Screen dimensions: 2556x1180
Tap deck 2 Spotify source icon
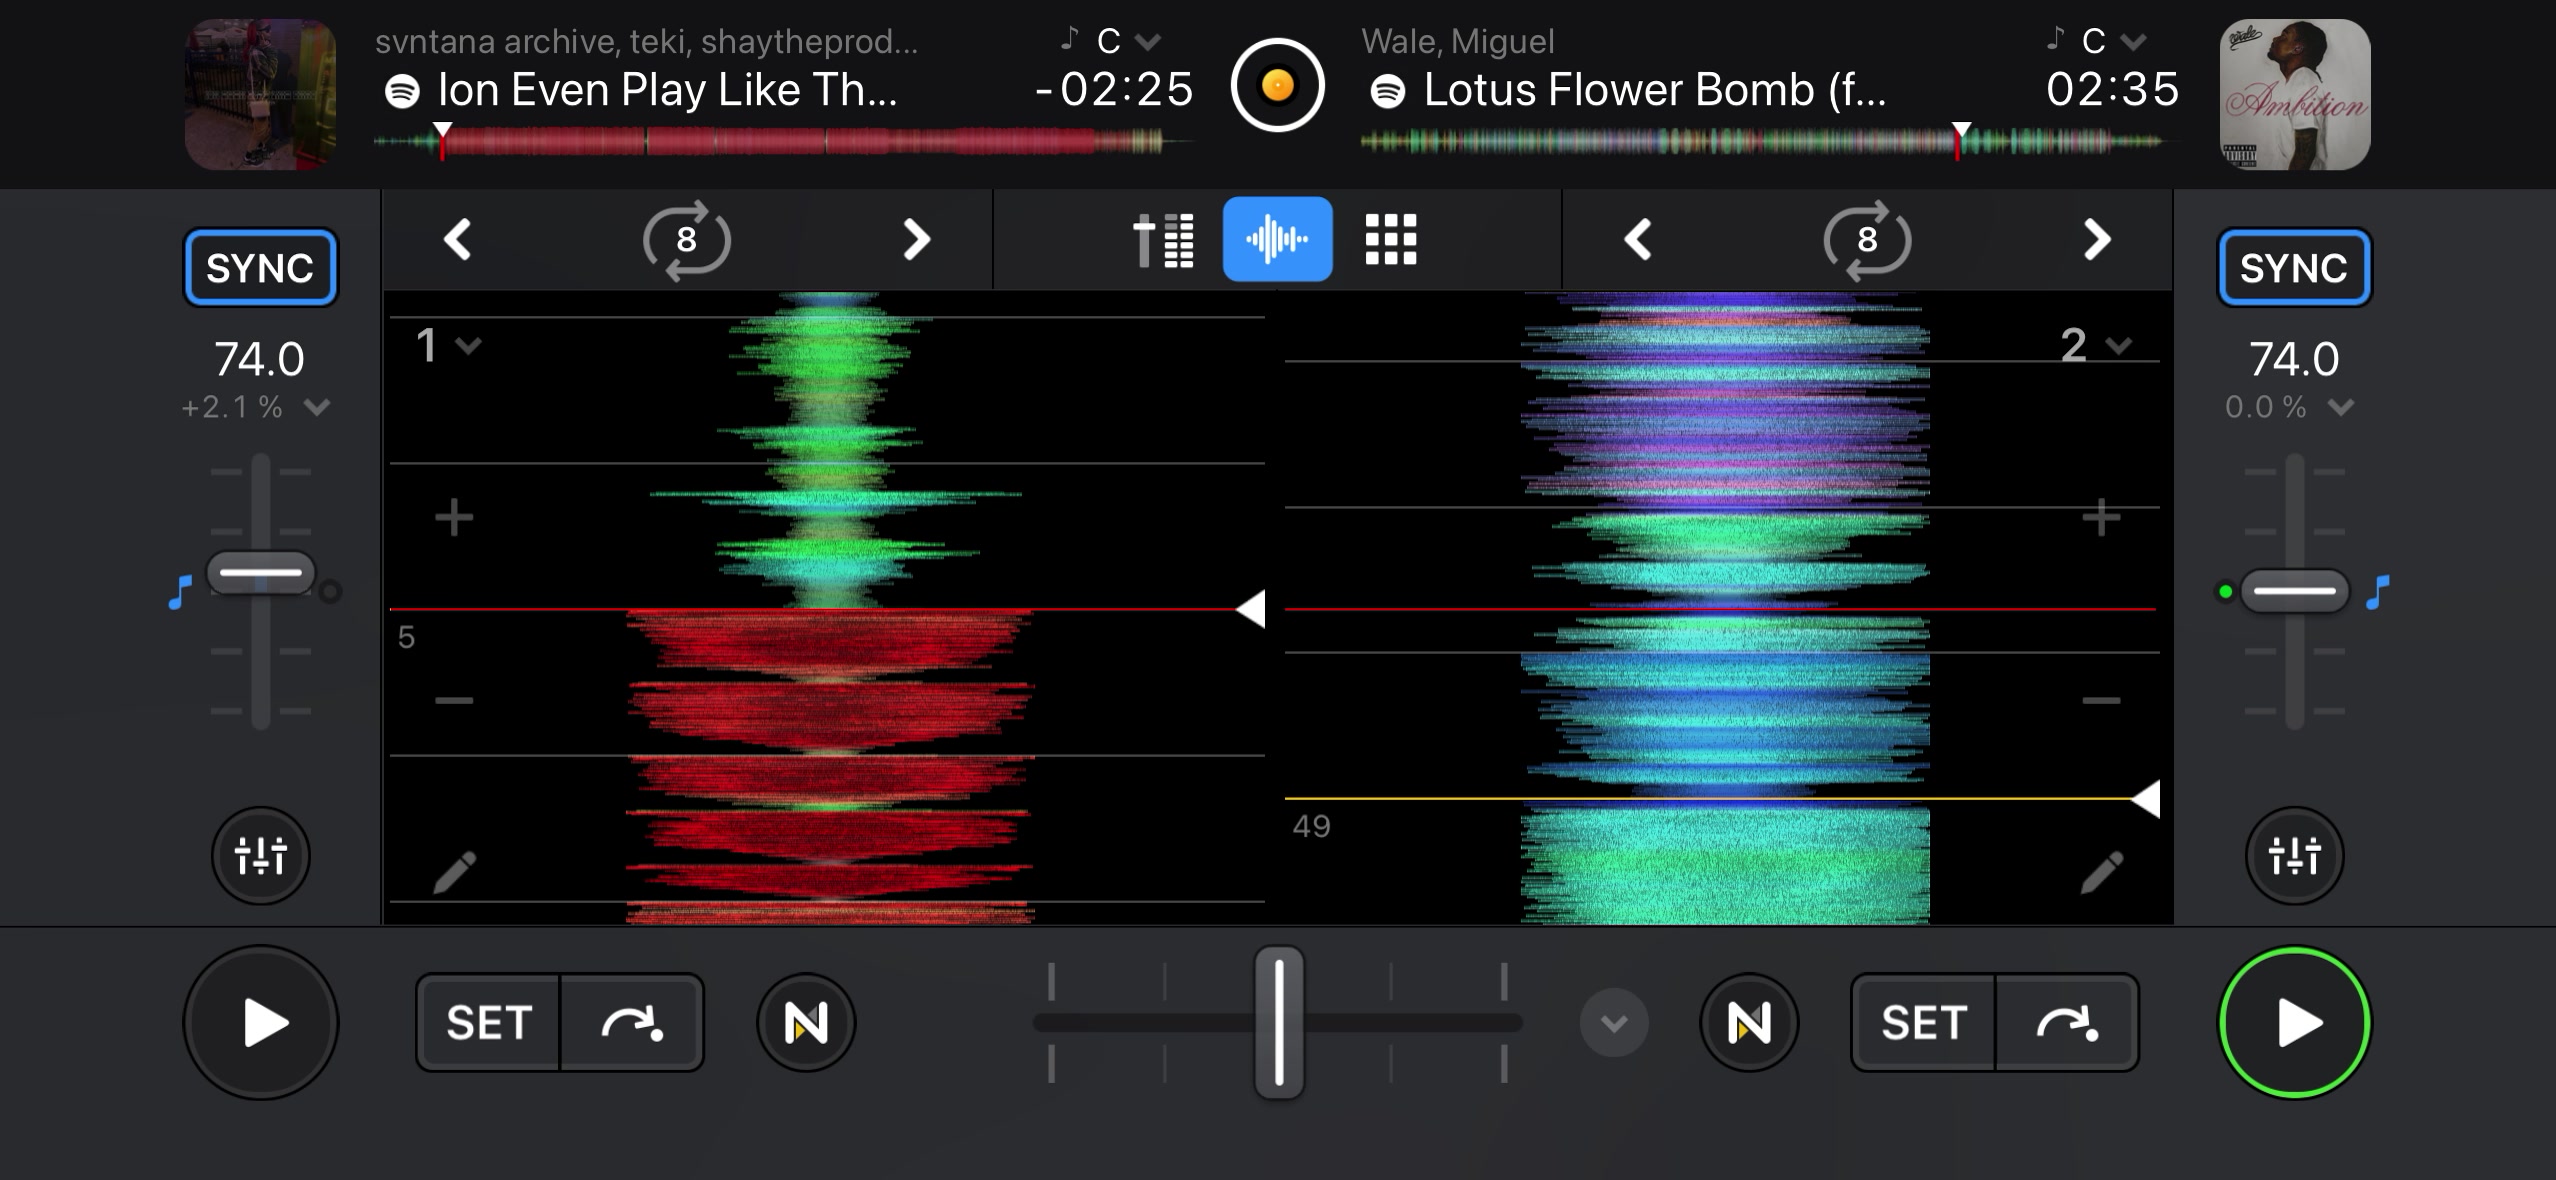(1387, 91)
